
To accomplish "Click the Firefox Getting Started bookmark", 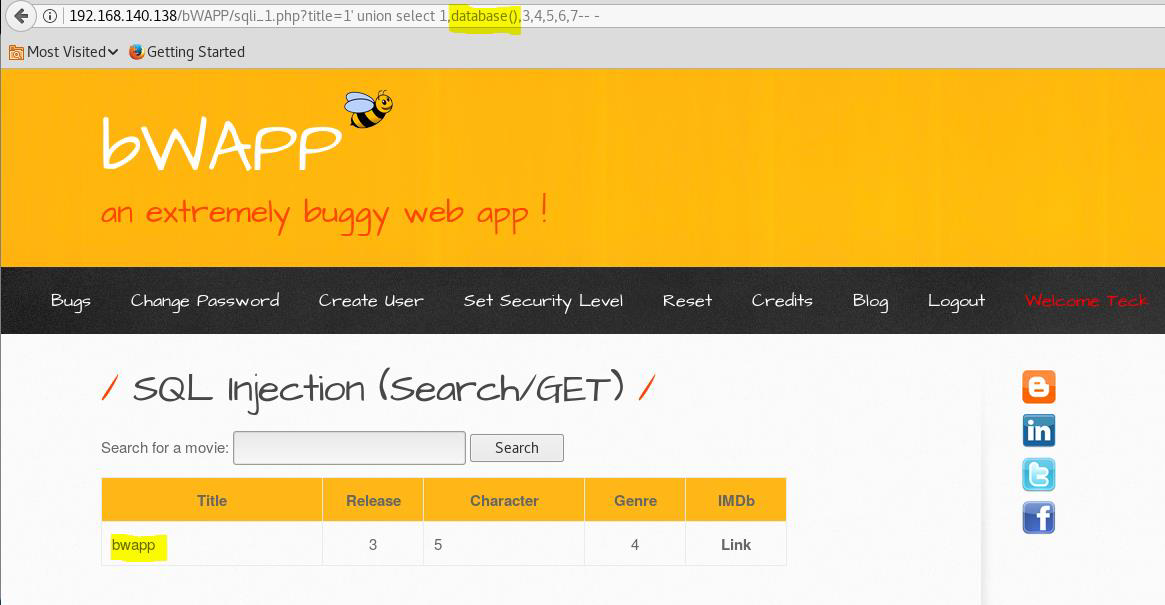I will 186,52.
